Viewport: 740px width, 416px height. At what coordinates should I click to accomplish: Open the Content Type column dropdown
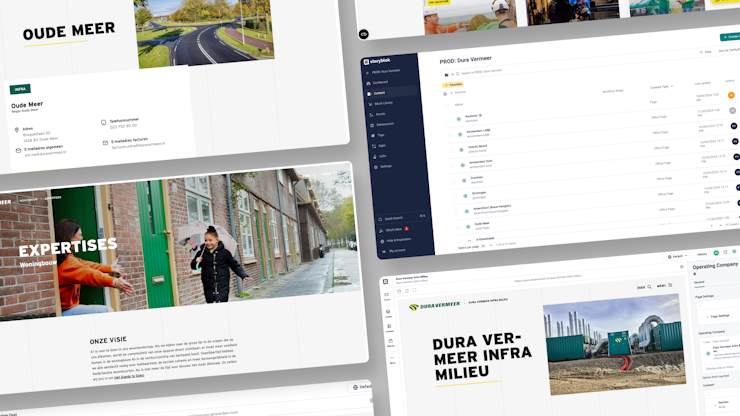coord(662,87)
